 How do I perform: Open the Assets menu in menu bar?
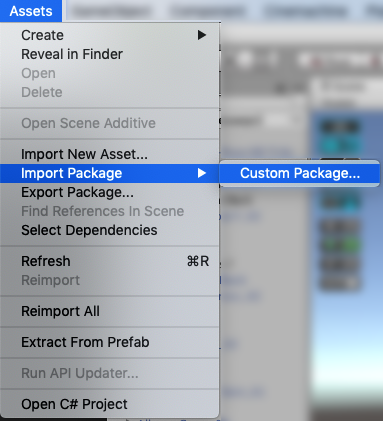[x=31, y=11]
